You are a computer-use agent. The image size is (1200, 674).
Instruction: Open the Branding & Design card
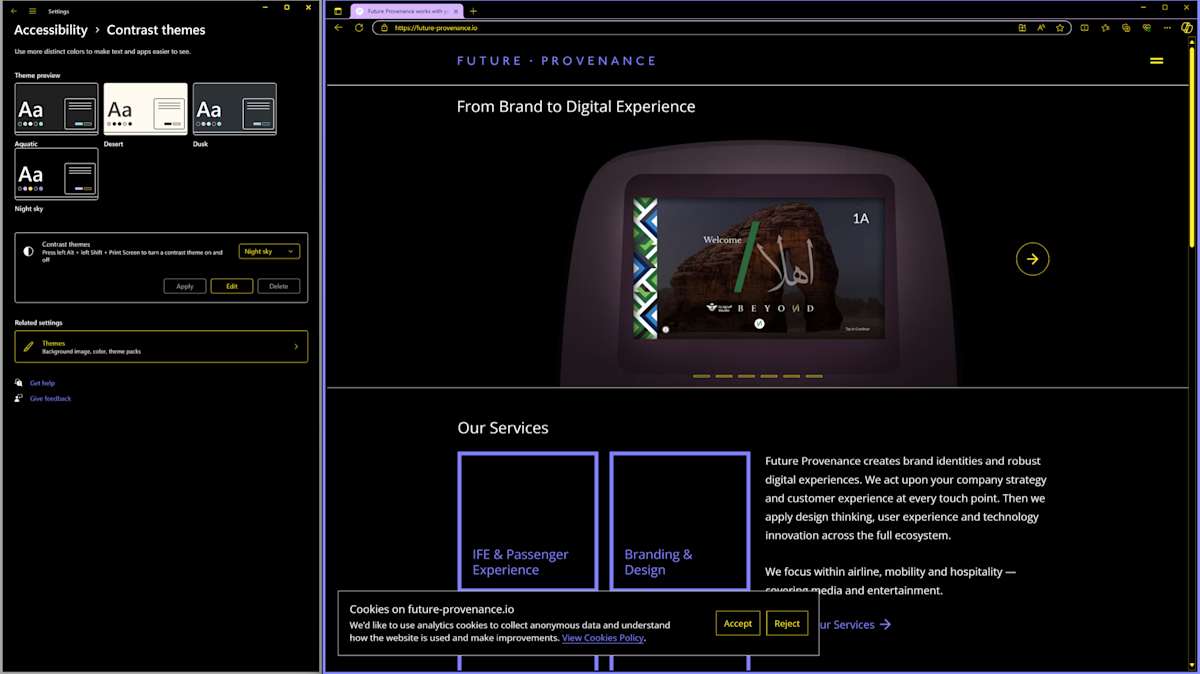pos(680,521)
